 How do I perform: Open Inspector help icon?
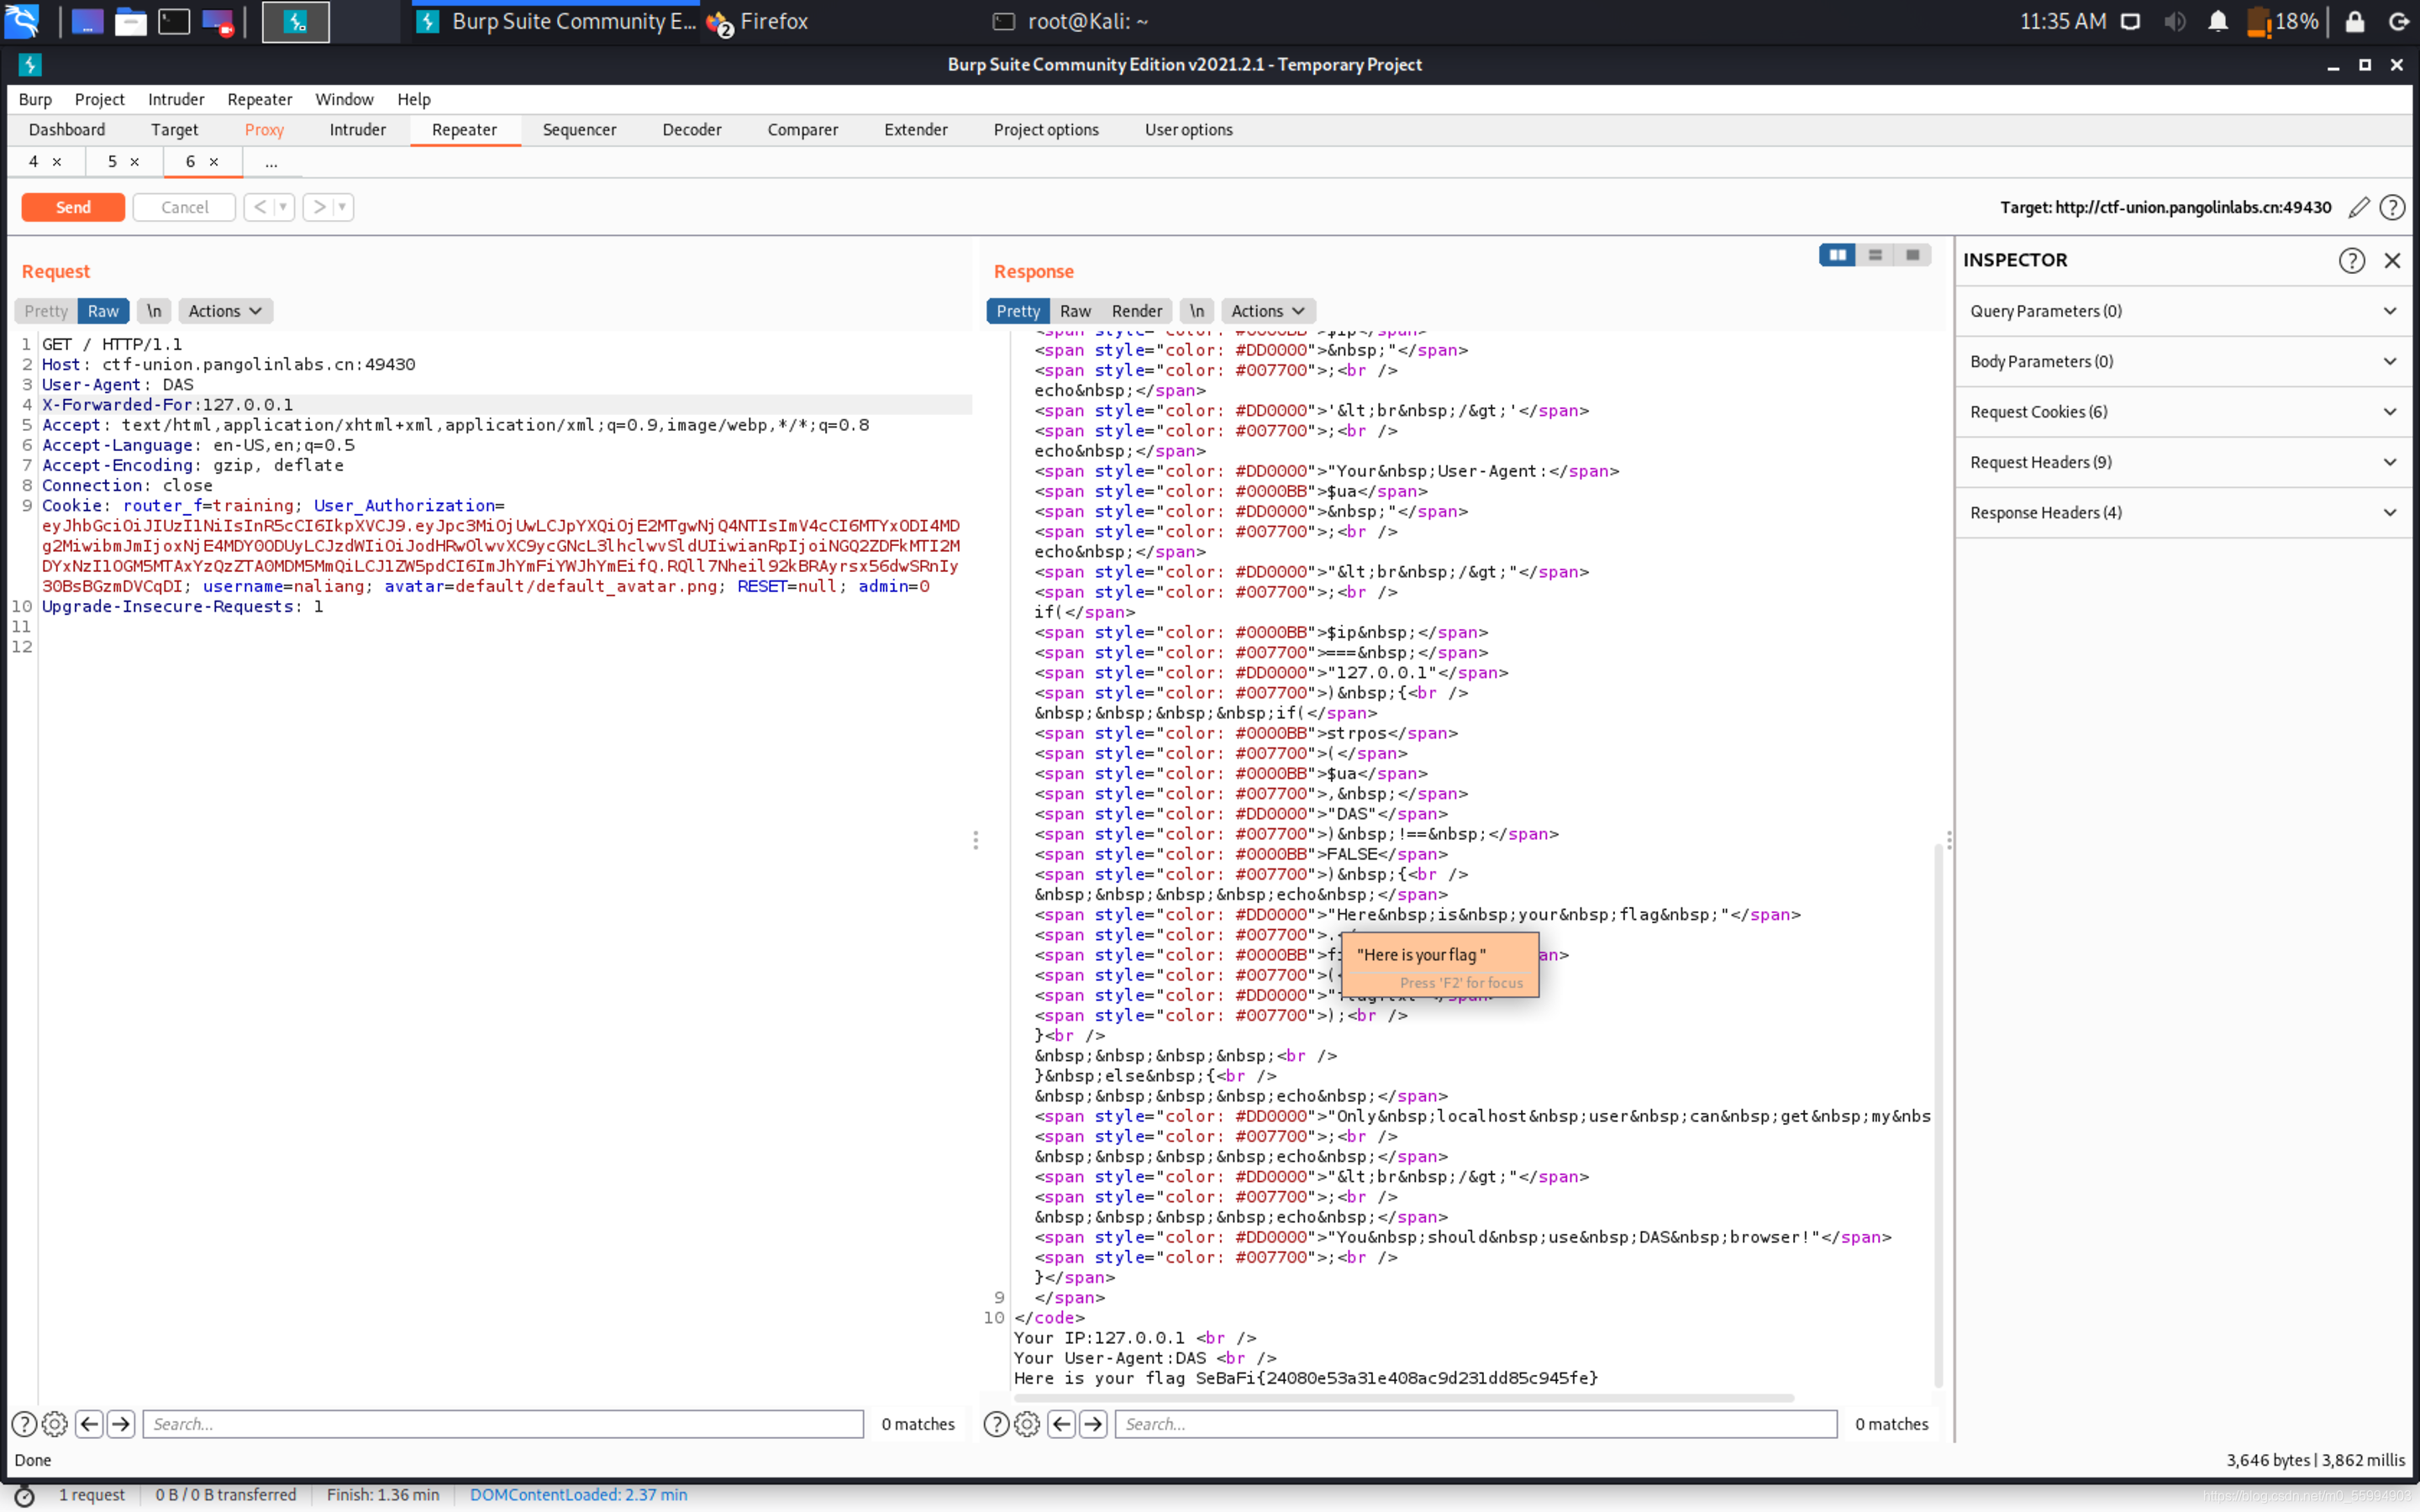[2351, 260]
